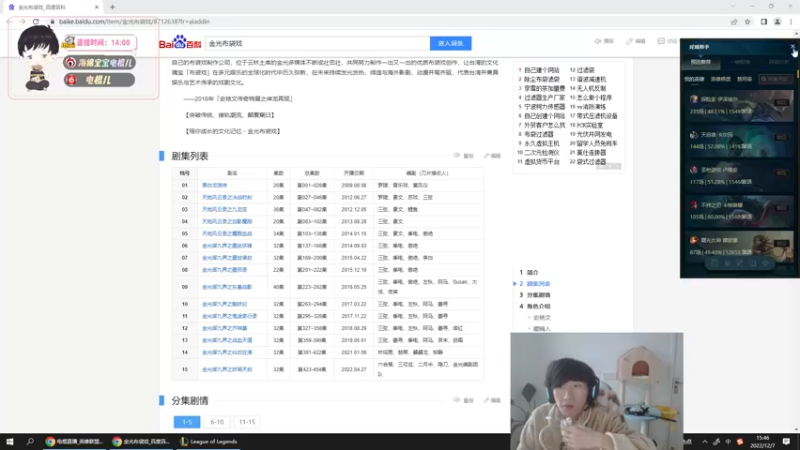
Task: Click search box in League helper overlay
Action: (776, 79)
